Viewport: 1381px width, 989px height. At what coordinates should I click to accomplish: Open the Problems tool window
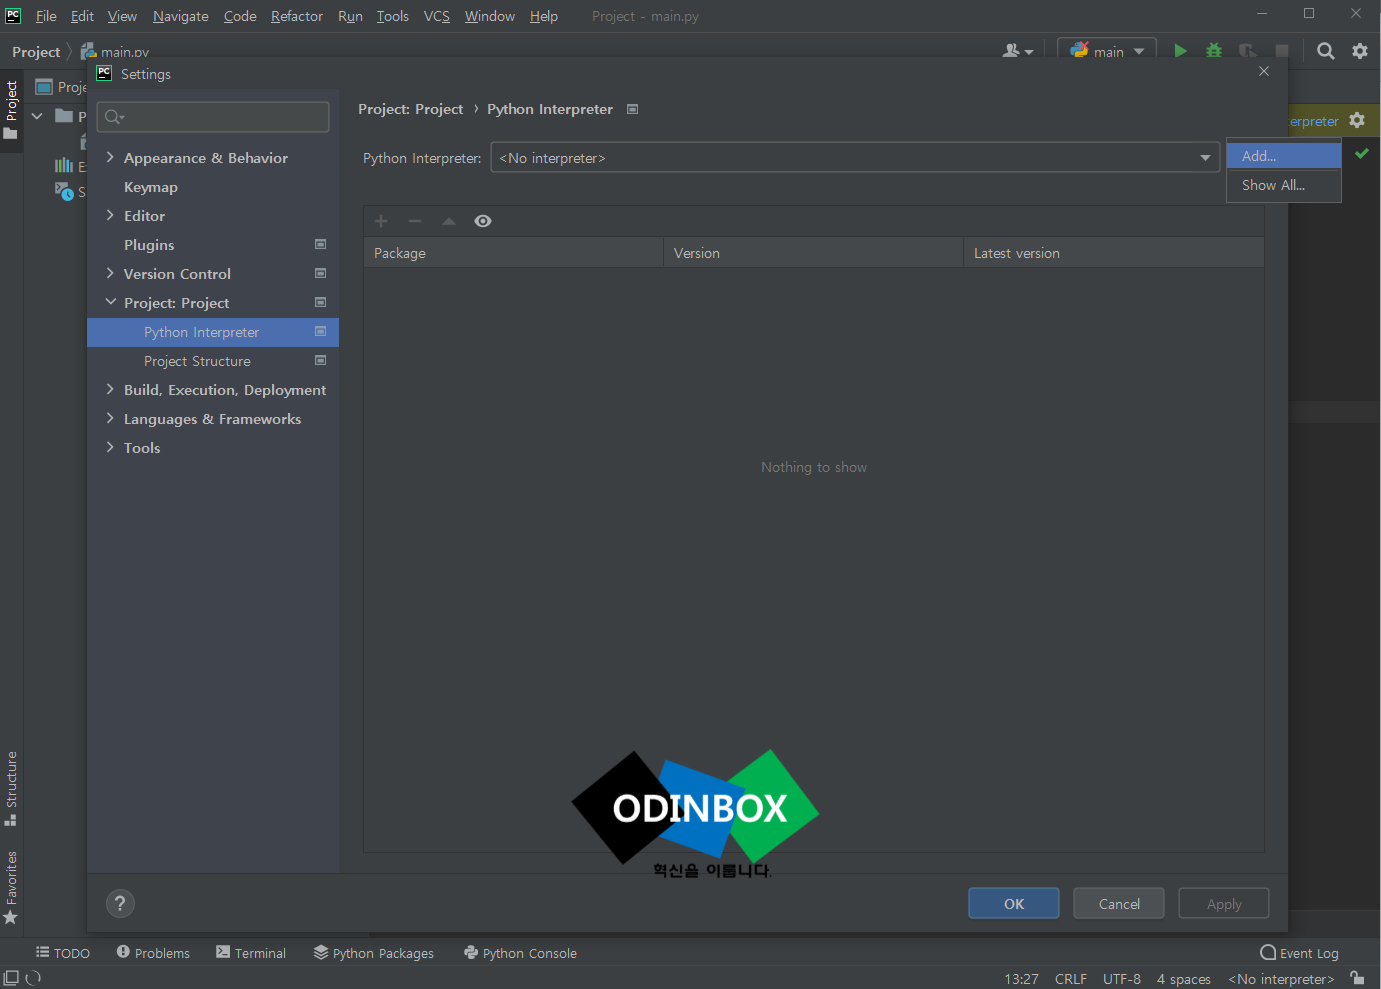coord(153,953)
